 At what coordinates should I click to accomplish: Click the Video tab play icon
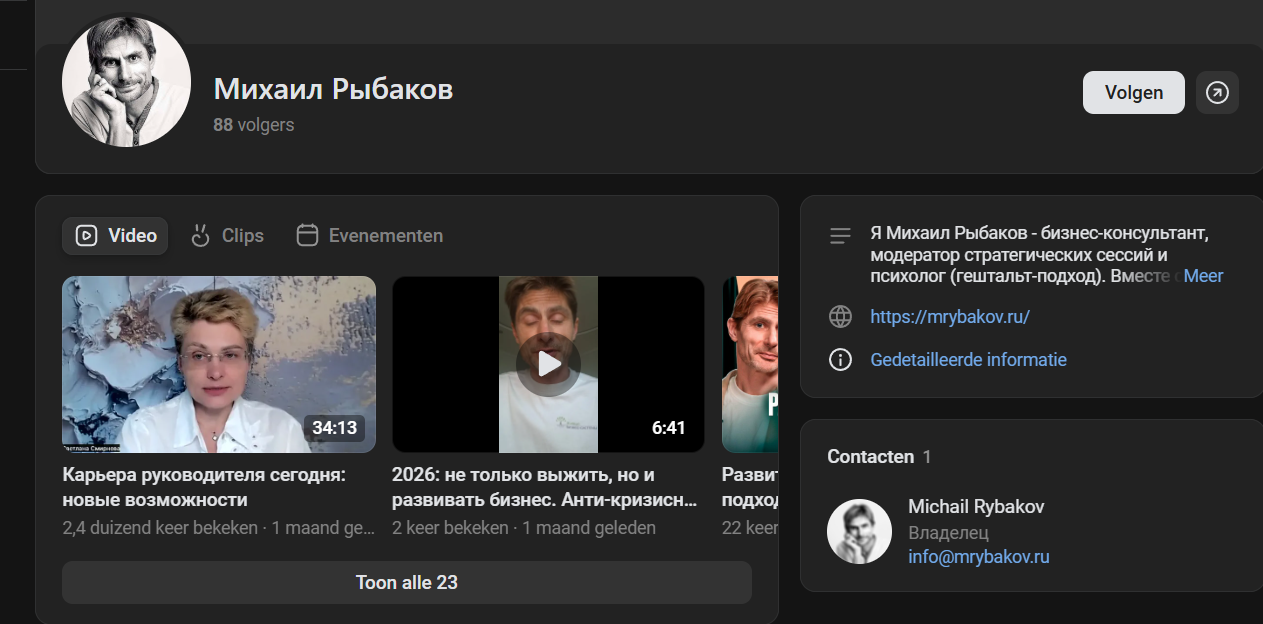coord(86,236)
